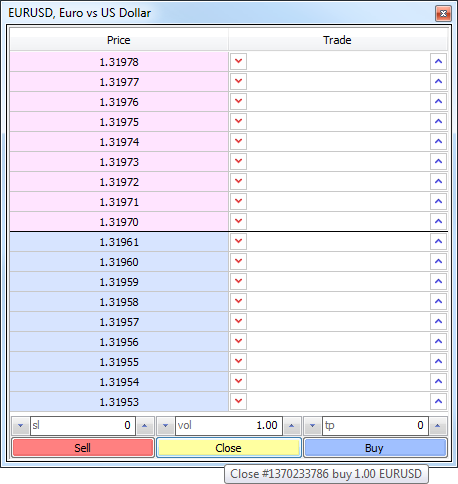
Task: Click blue buy arrow at price 1.31978
Action: (438, 61)
